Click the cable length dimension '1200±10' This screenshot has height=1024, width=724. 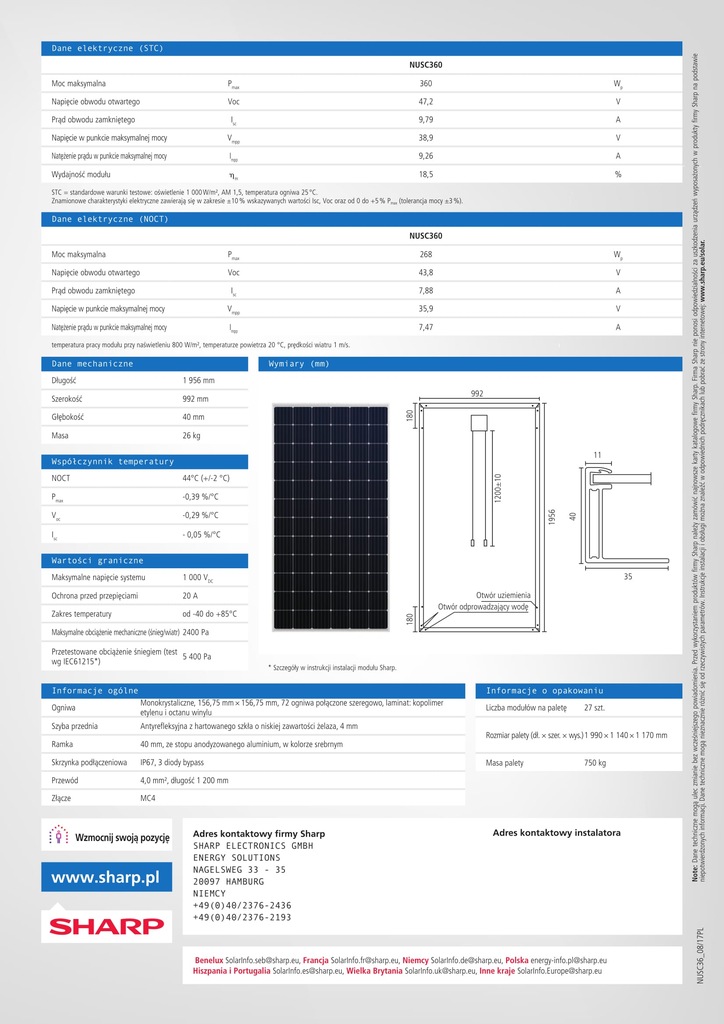(498, 487)
